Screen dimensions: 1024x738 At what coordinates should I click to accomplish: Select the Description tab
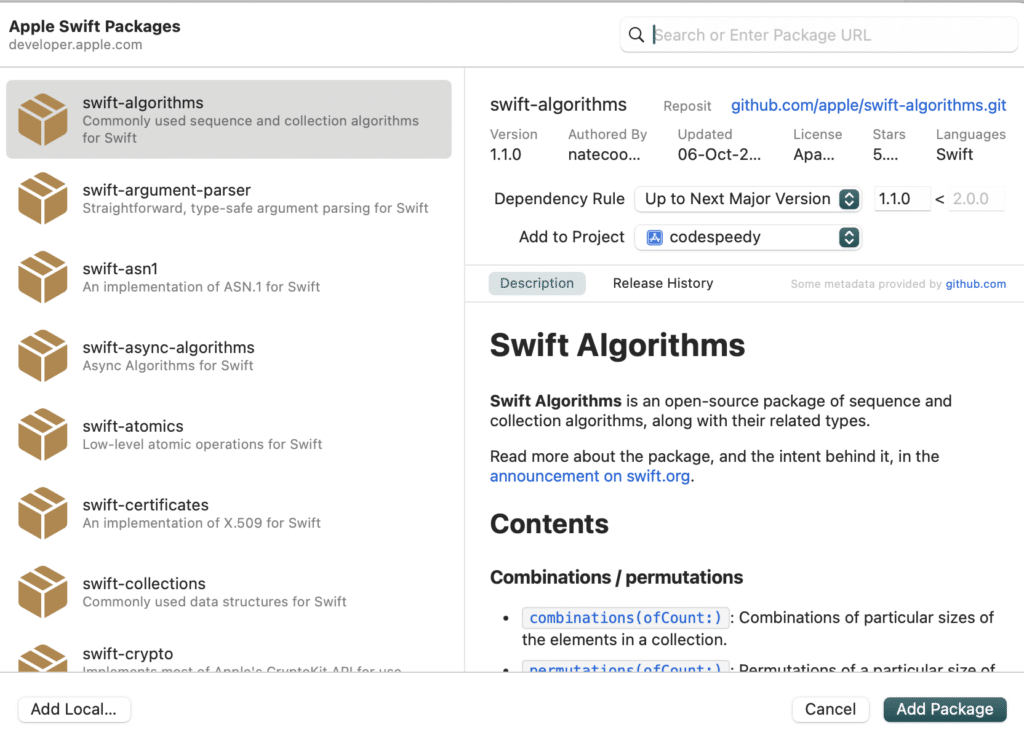[x=537, y=283]
